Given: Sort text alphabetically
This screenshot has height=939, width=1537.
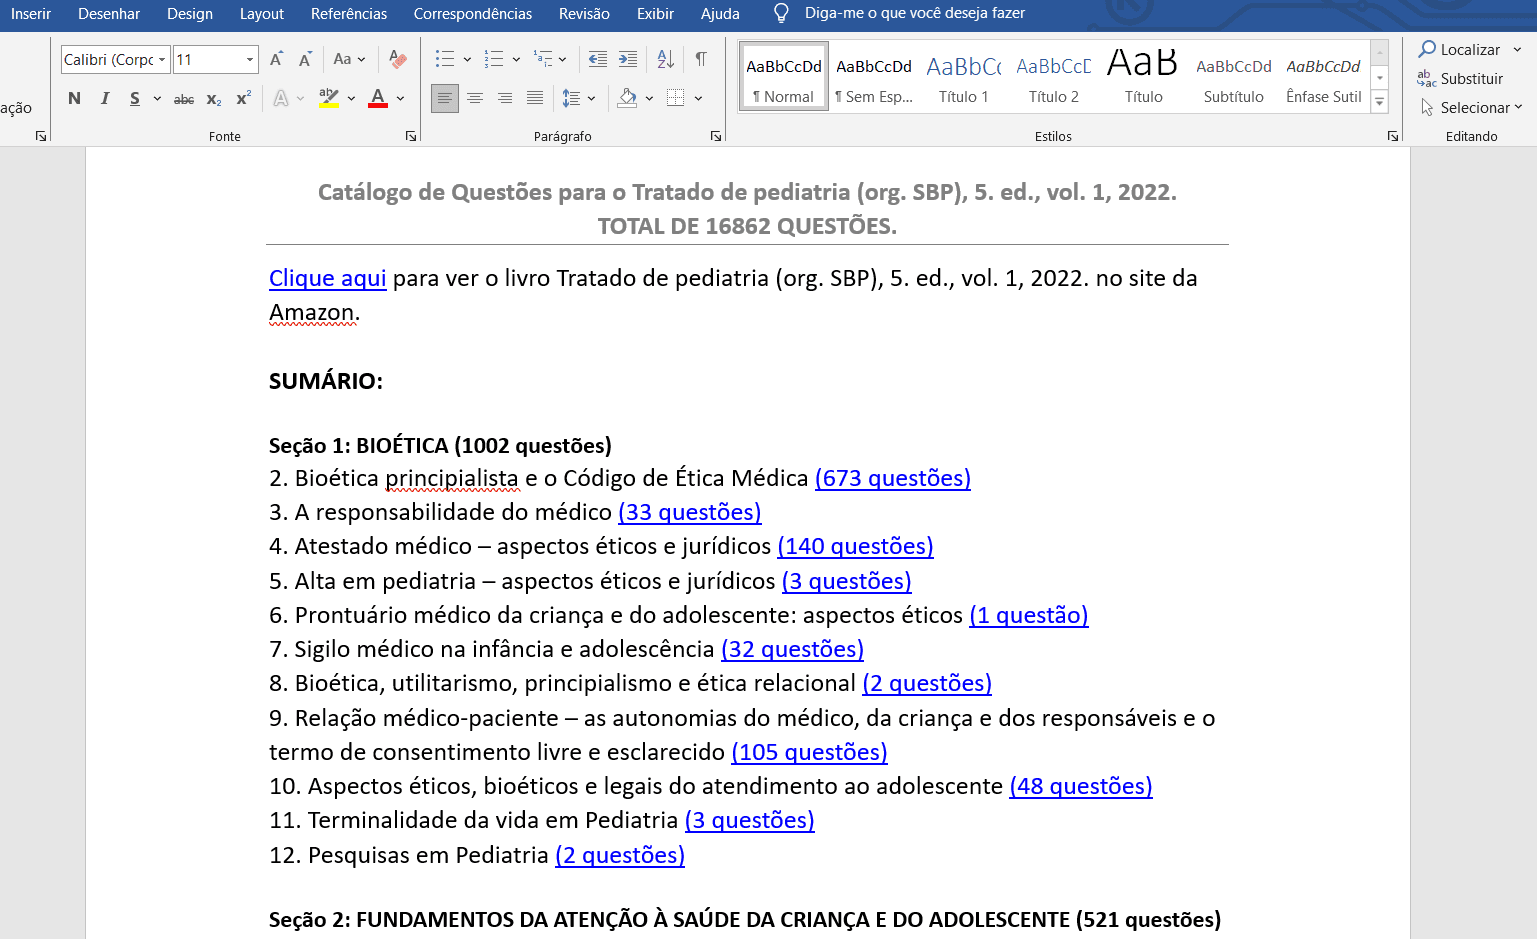Looking at the screenshot, I should point(666,60).
